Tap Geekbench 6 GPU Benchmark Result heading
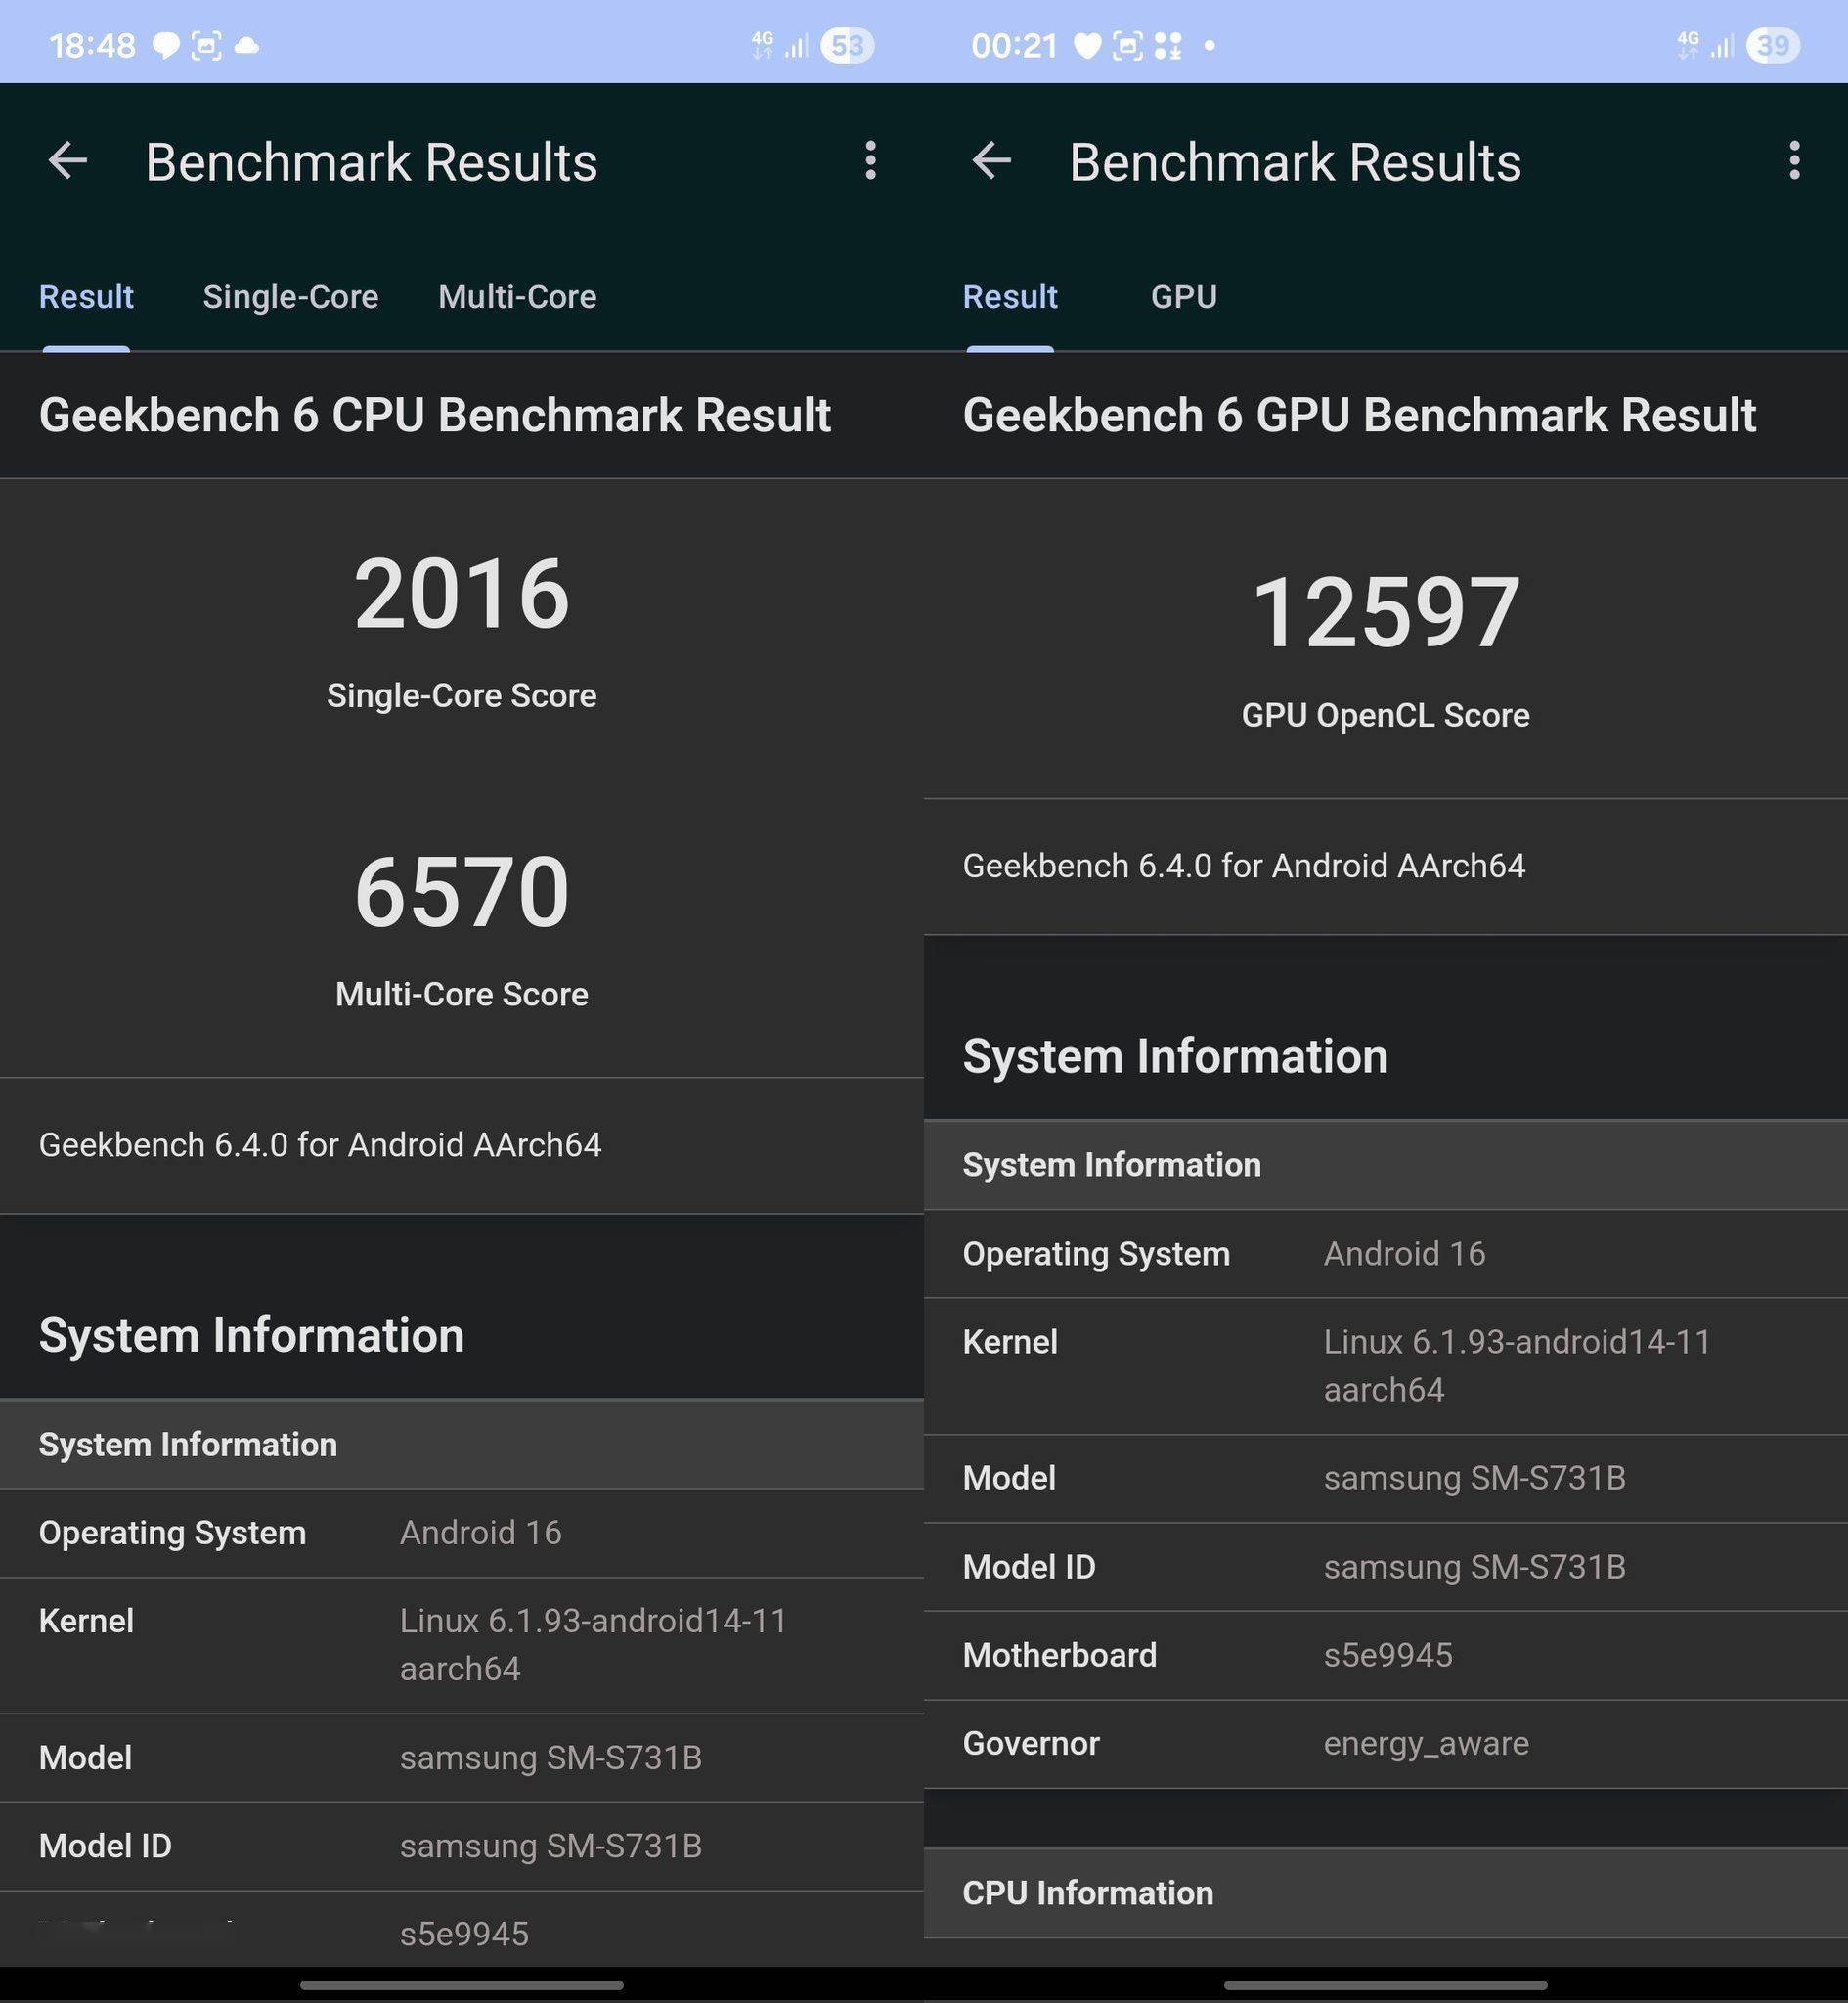 tap(1359, 415)
